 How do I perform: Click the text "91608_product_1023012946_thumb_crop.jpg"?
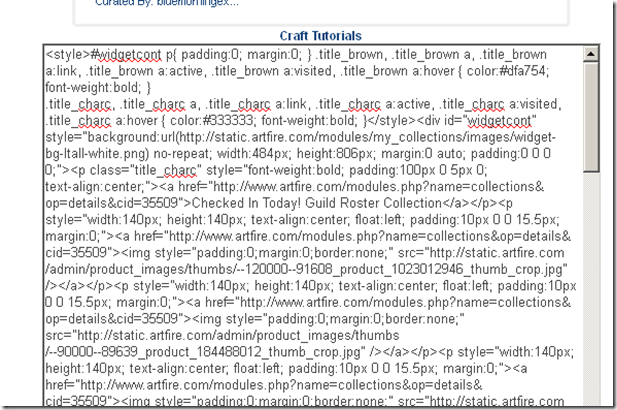tap(431, 269)
